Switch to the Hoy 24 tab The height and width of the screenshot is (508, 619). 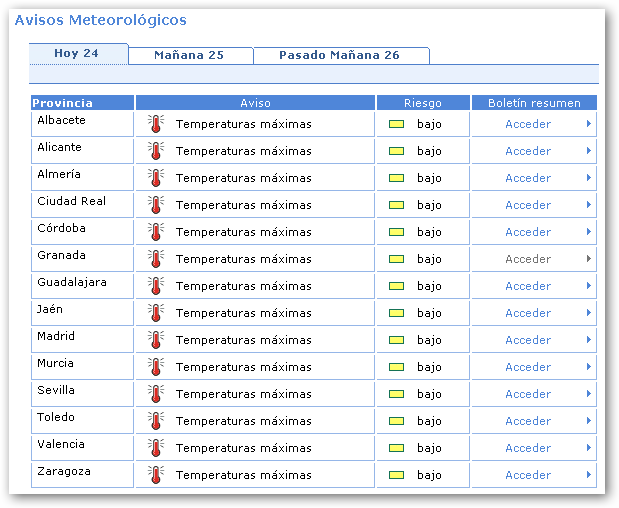tap(77, 54)
